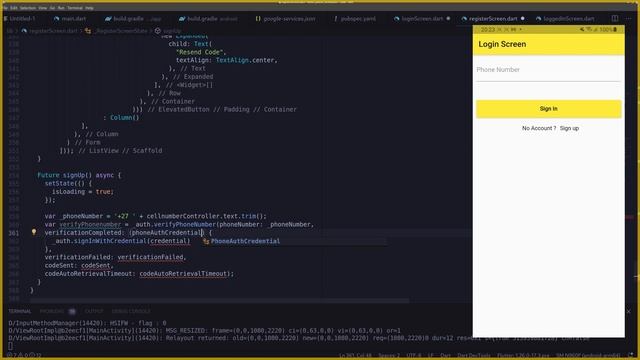This screenshot has width=640, height=360.
Task: Open the Edit menu
Action: click(x=14, y=8)
